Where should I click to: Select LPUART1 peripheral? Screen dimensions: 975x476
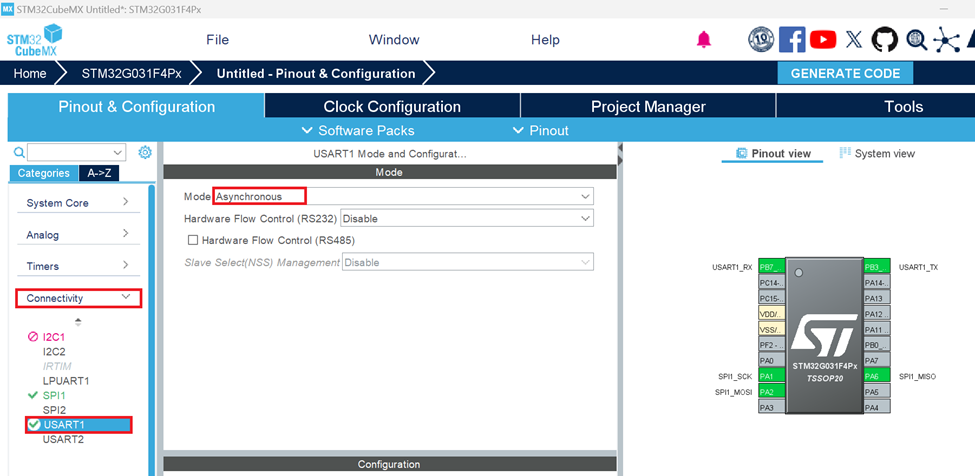click(66, 380)
